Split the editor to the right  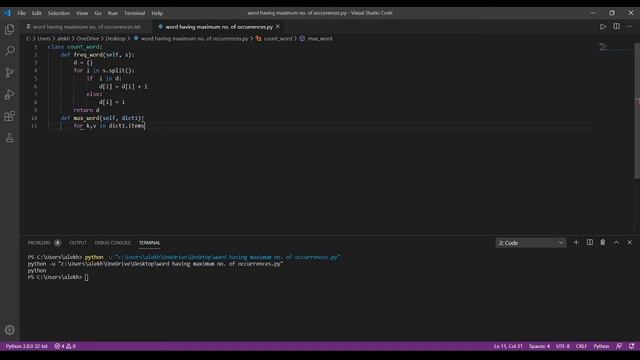tap(616, 27)
